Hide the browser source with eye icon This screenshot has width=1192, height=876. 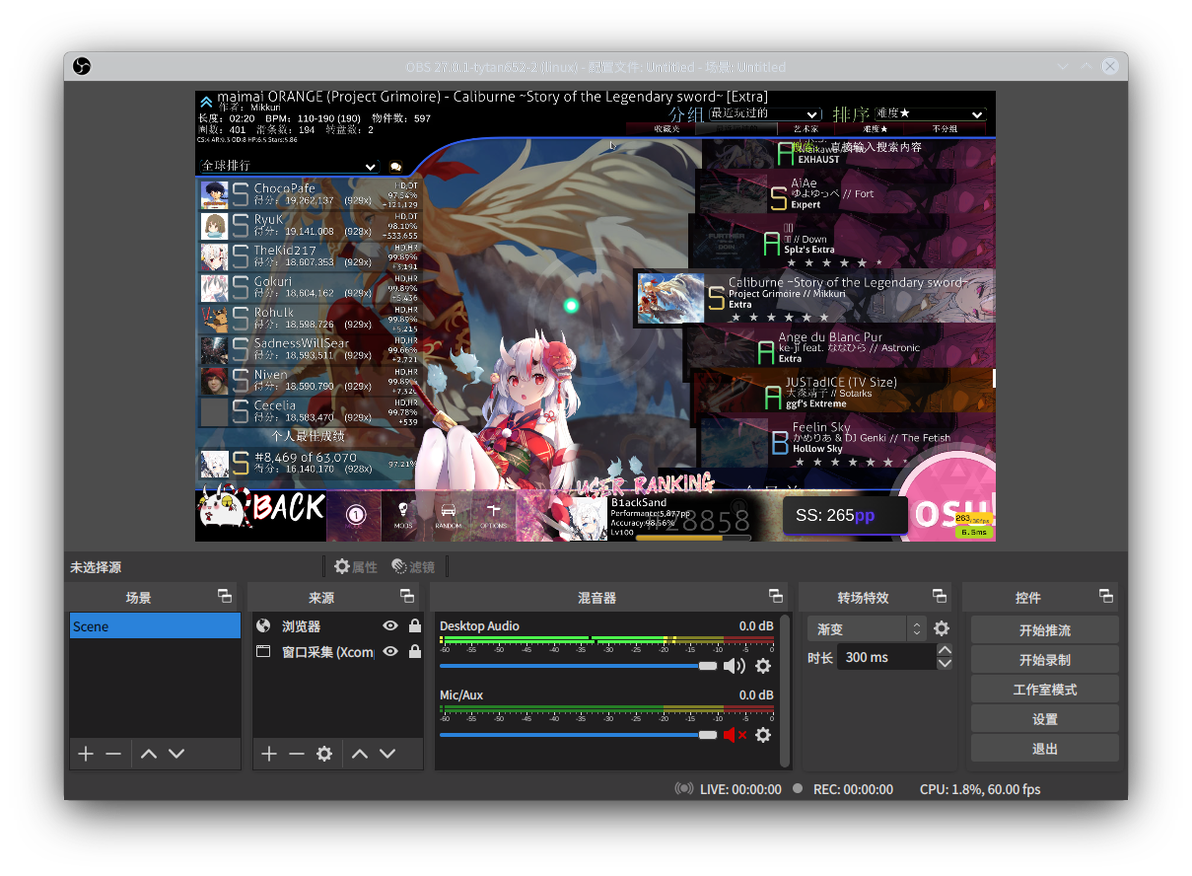pyautogui.click(x=391, y=626)
